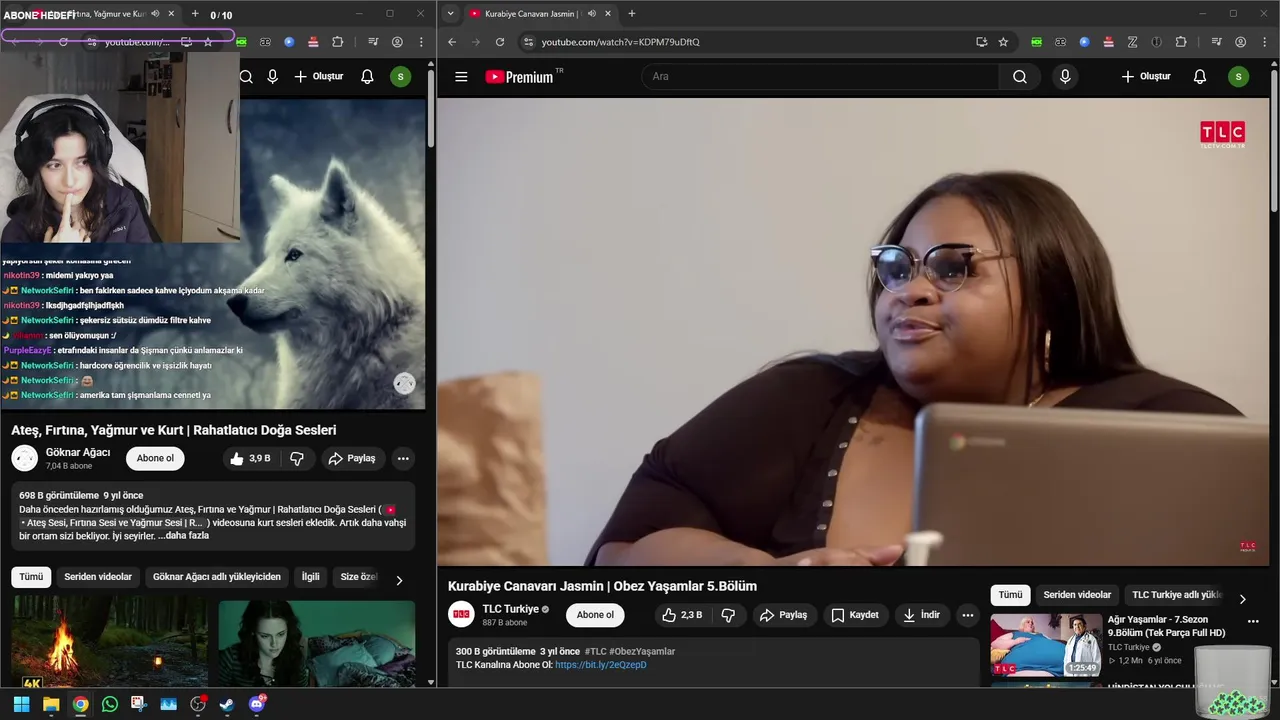Show more filter chips in right sidebar
The height and width of the screenshot is (720, 1280).
click(1242, 599)
